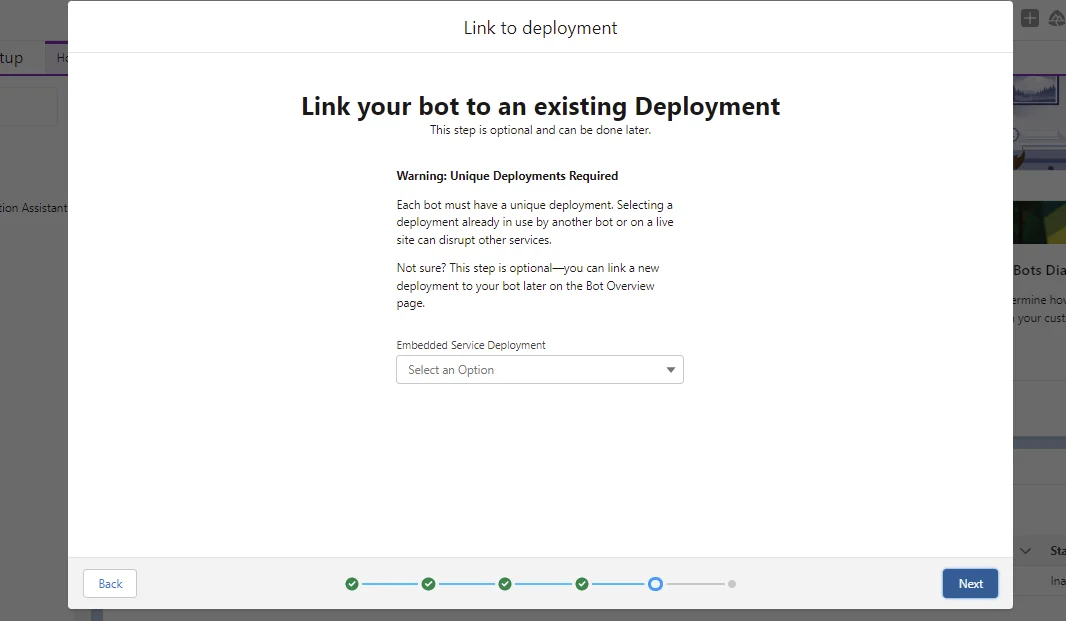Viewport: 1066px width, 621px height.
Task: Click the second completed step checkmark
Action: click(428, 583)
